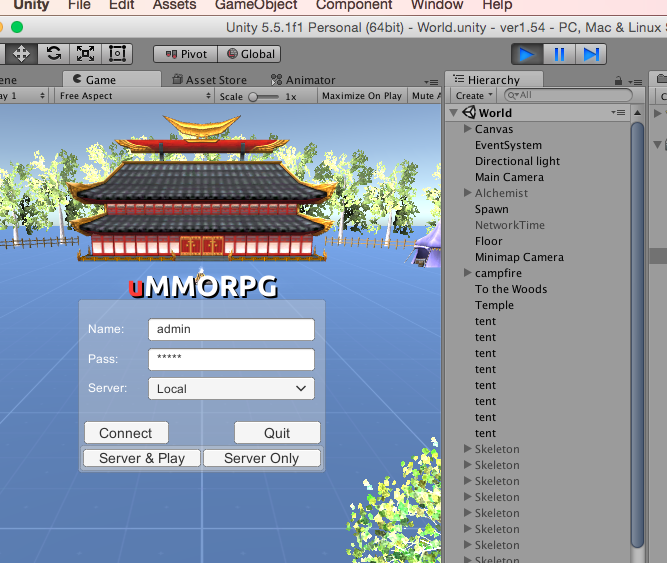667x563 pixels.
Task: Open the Window menu
Action: tap(437, 6)
